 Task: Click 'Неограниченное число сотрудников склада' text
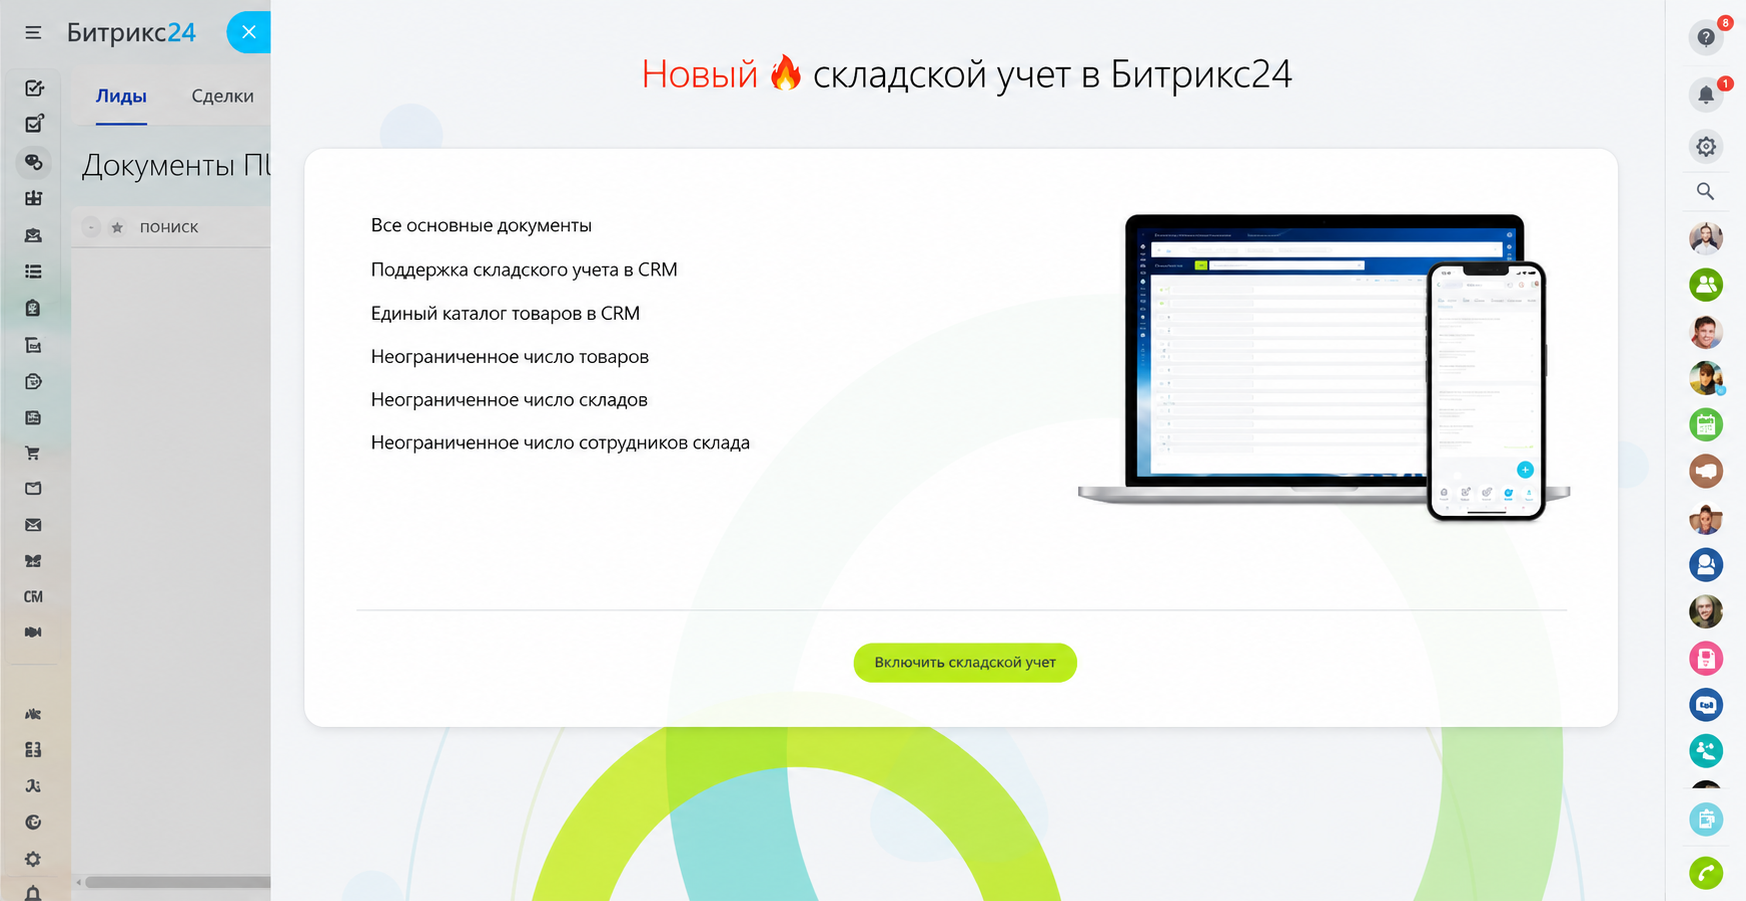(x=560, y=443)
